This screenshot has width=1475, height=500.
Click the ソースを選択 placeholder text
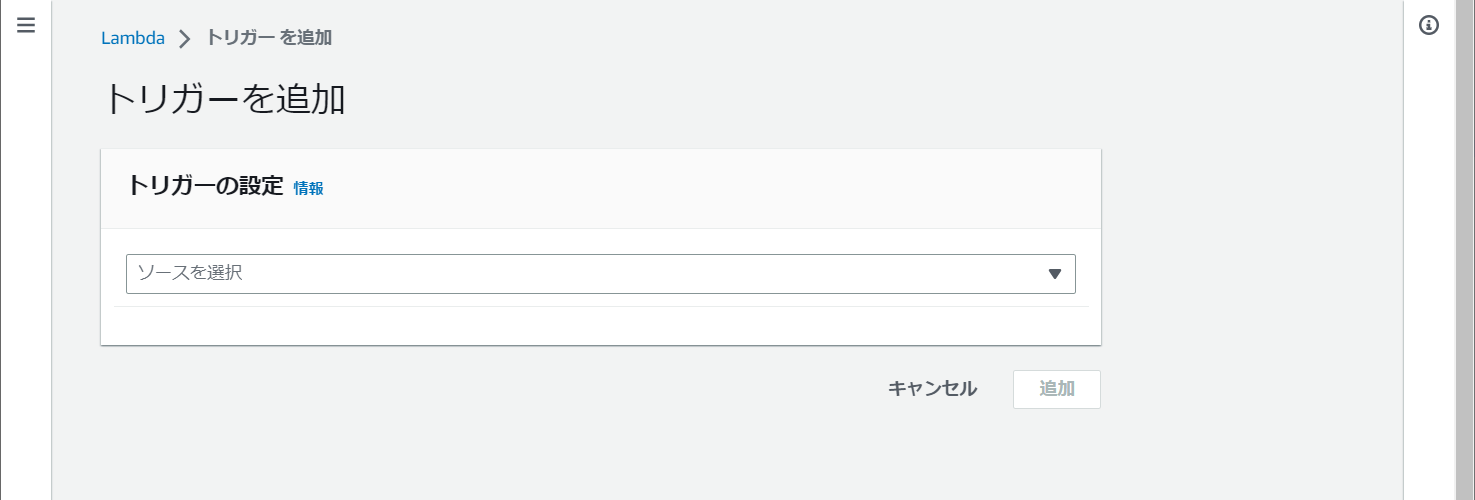tap(190, 273)
